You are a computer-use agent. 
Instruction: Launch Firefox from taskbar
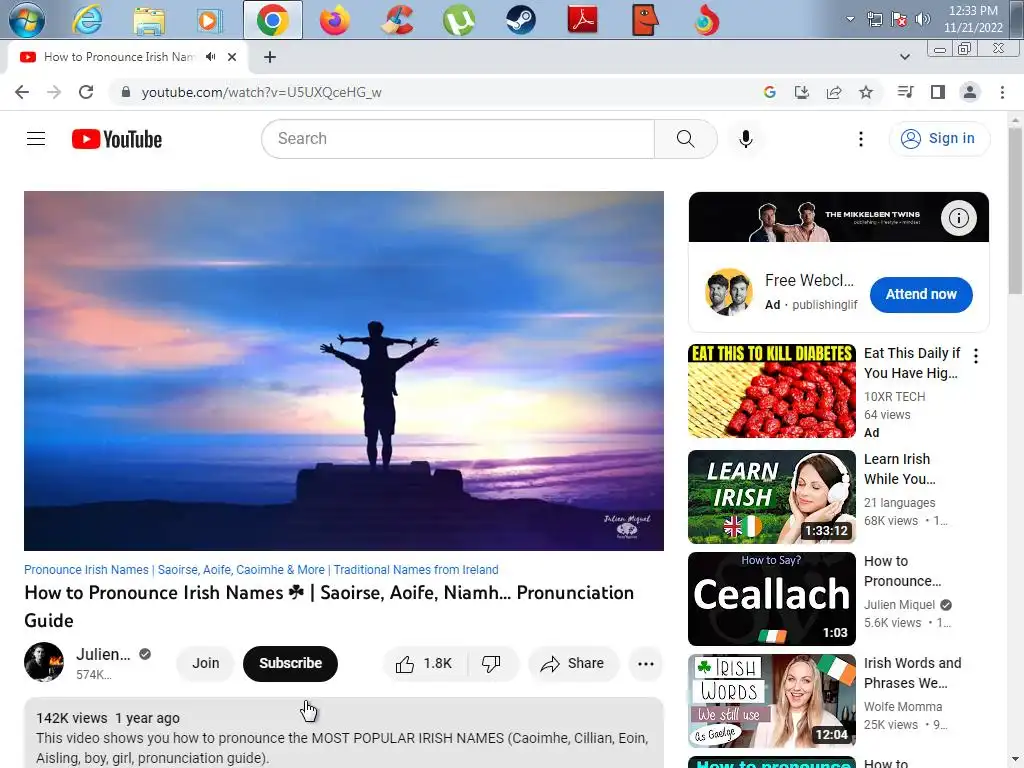click(334, 20)
